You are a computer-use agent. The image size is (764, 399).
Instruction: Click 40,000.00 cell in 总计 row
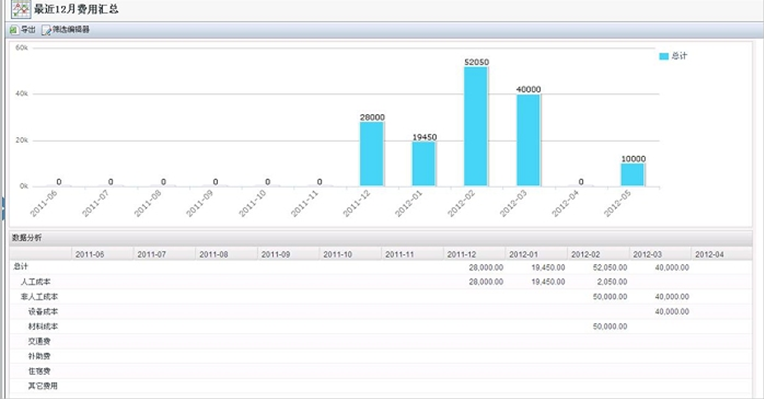tap(672, 267)
